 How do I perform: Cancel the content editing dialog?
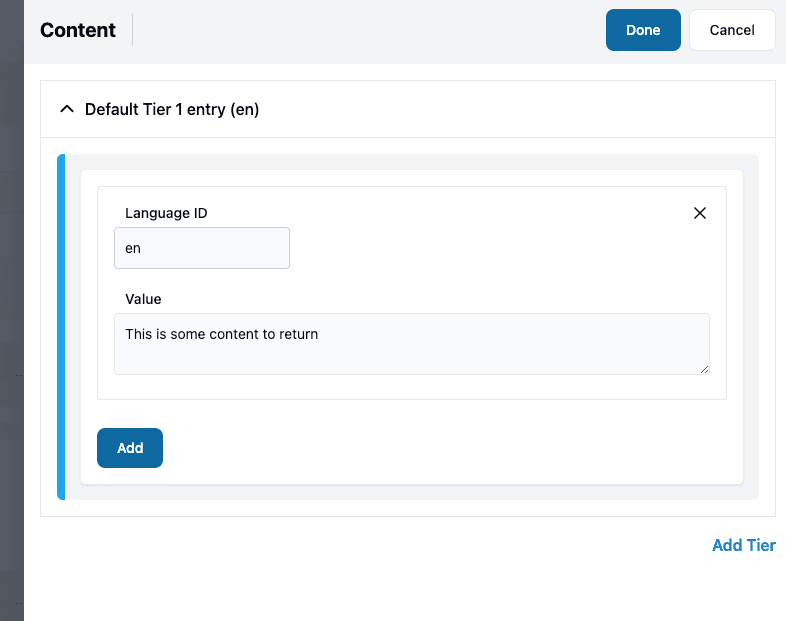point(732,30)
